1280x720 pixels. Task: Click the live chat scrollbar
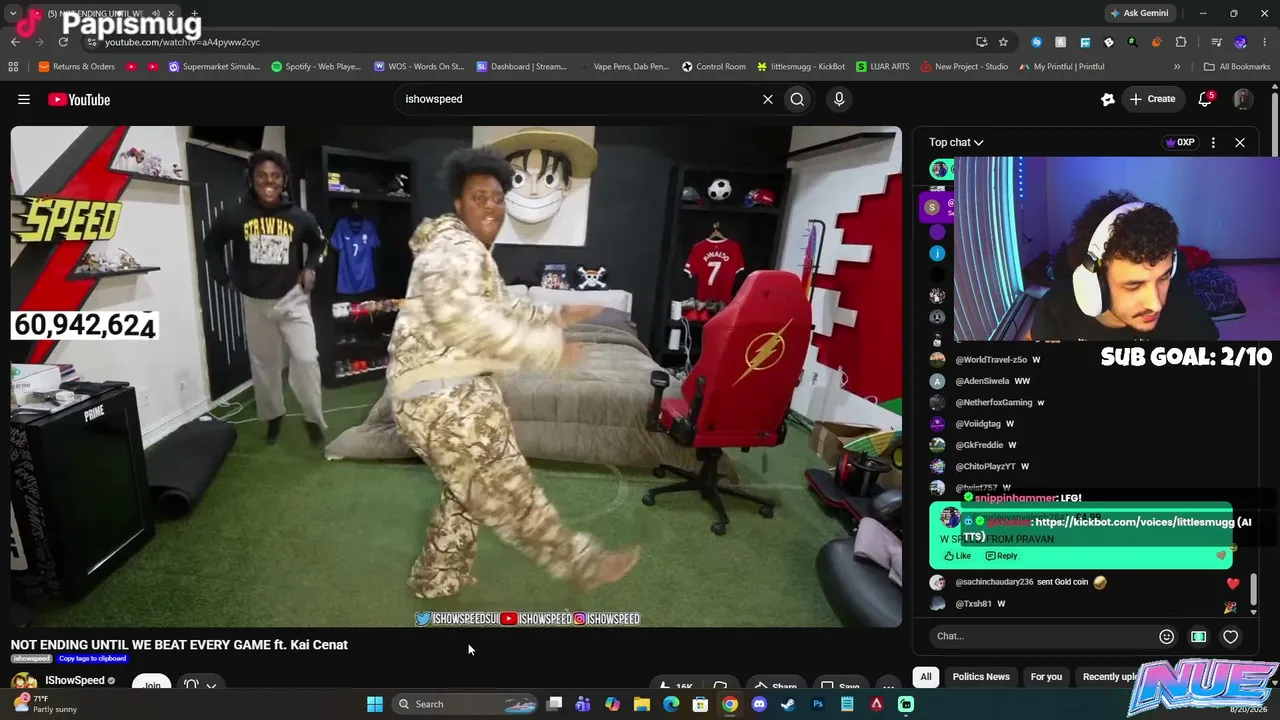click(1252, 590)
